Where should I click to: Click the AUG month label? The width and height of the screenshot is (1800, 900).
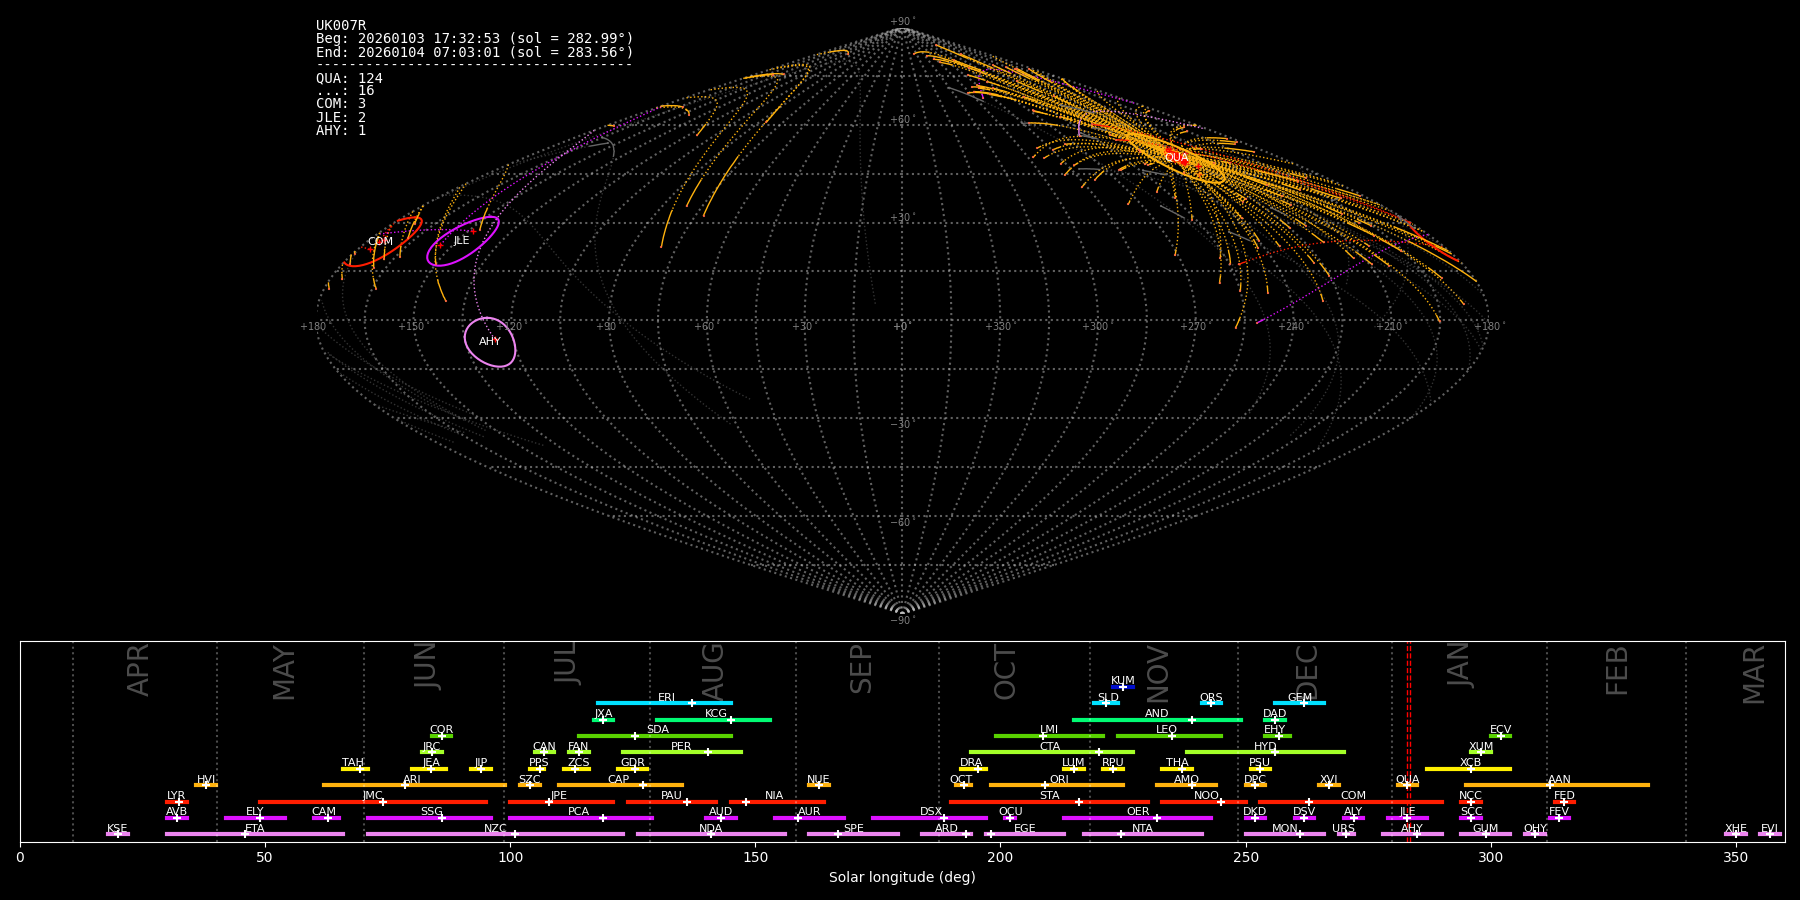pos(713,668)
